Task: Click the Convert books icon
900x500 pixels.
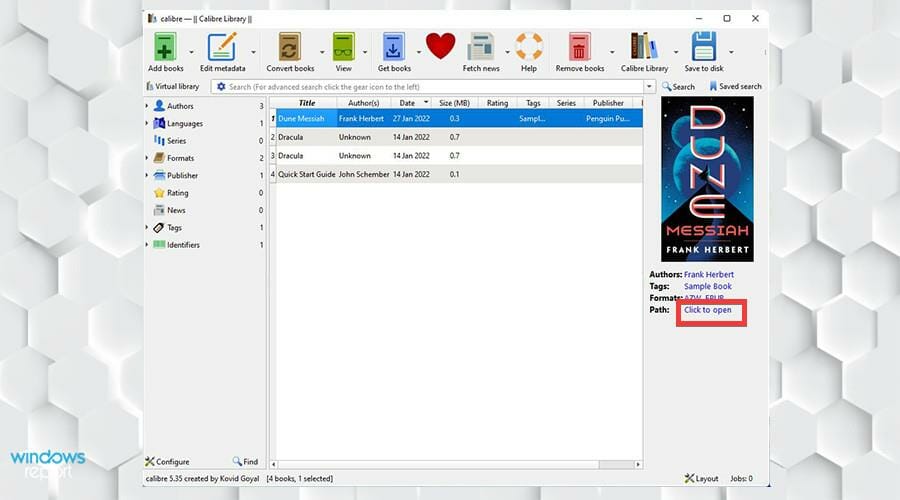Action: coord(289,46)
